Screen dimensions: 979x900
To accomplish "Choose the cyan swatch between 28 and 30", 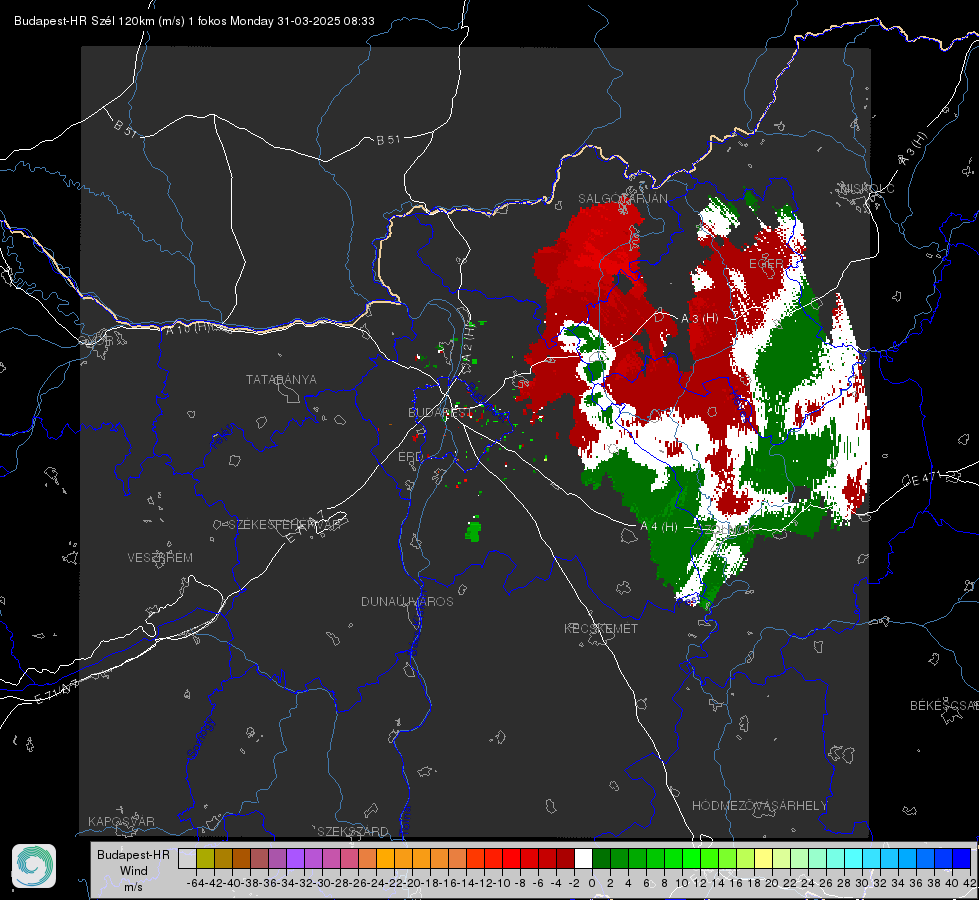I will (x=854, y=858).
